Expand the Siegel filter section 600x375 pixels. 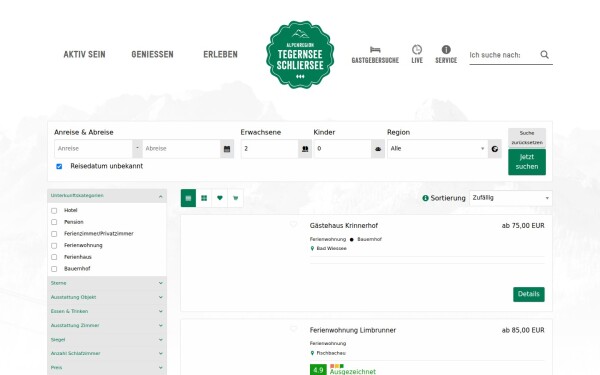pos(107,340)
